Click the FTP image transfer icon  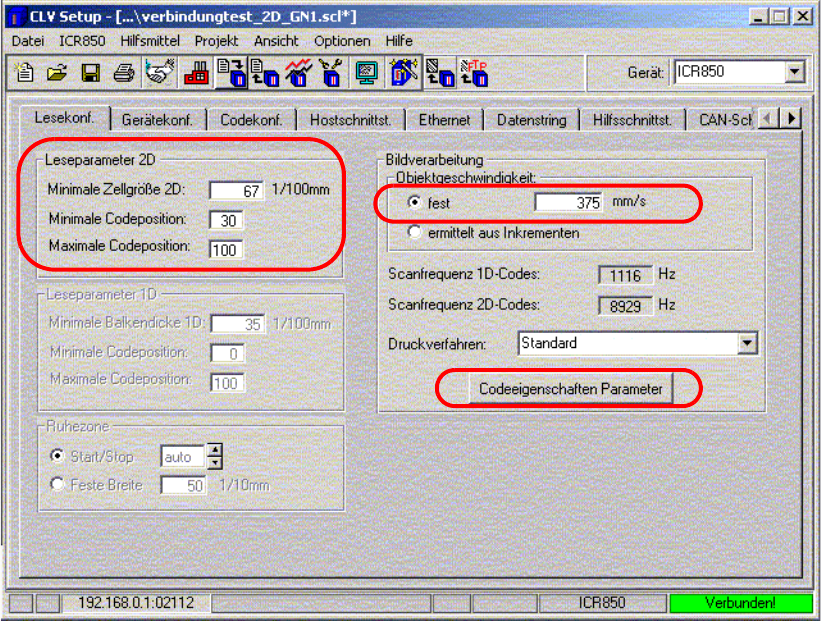pos(474,72)
